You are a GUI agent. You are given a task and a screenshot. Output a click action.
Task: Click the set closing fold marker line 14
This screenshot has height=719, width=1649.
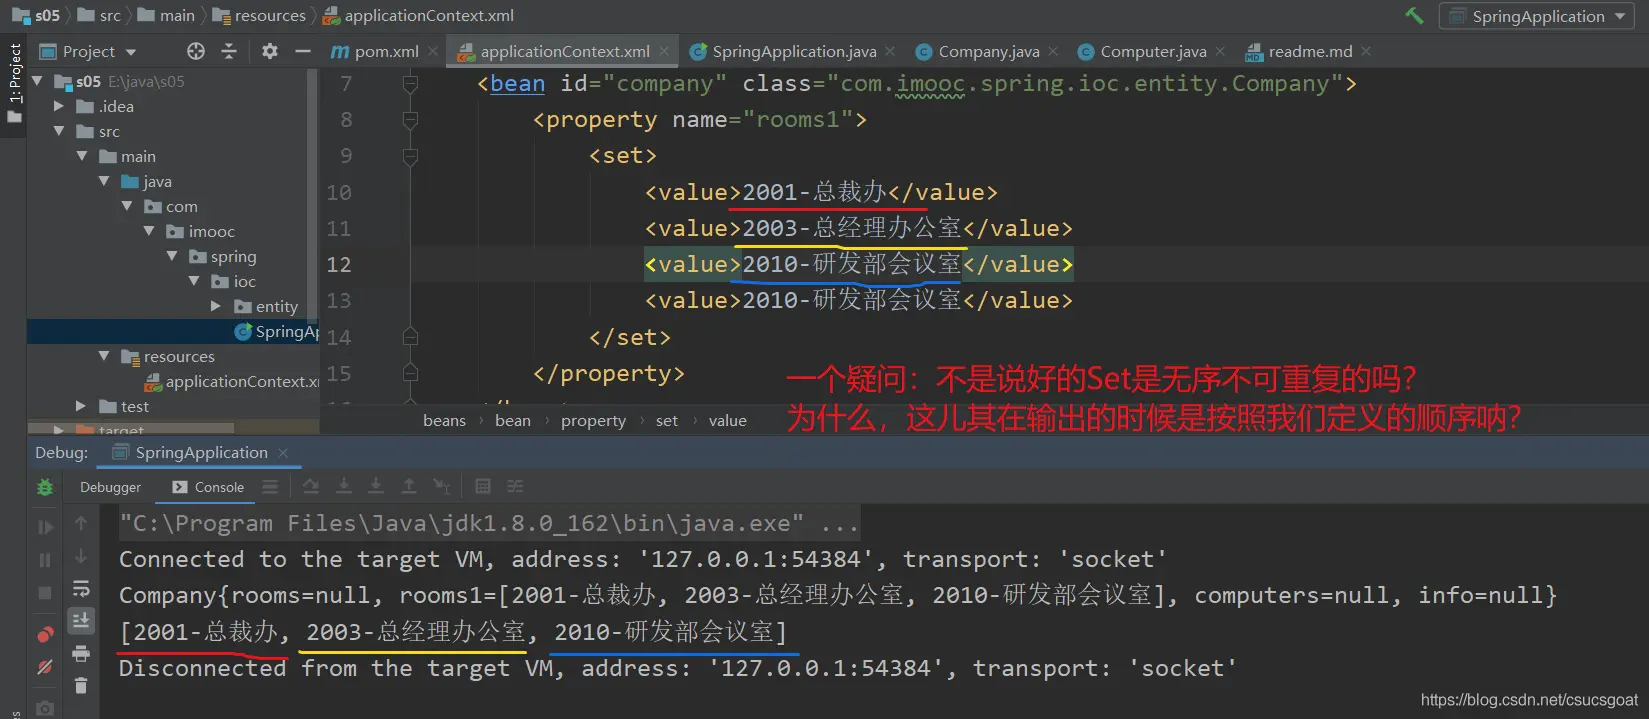click(x=410, y=337)
